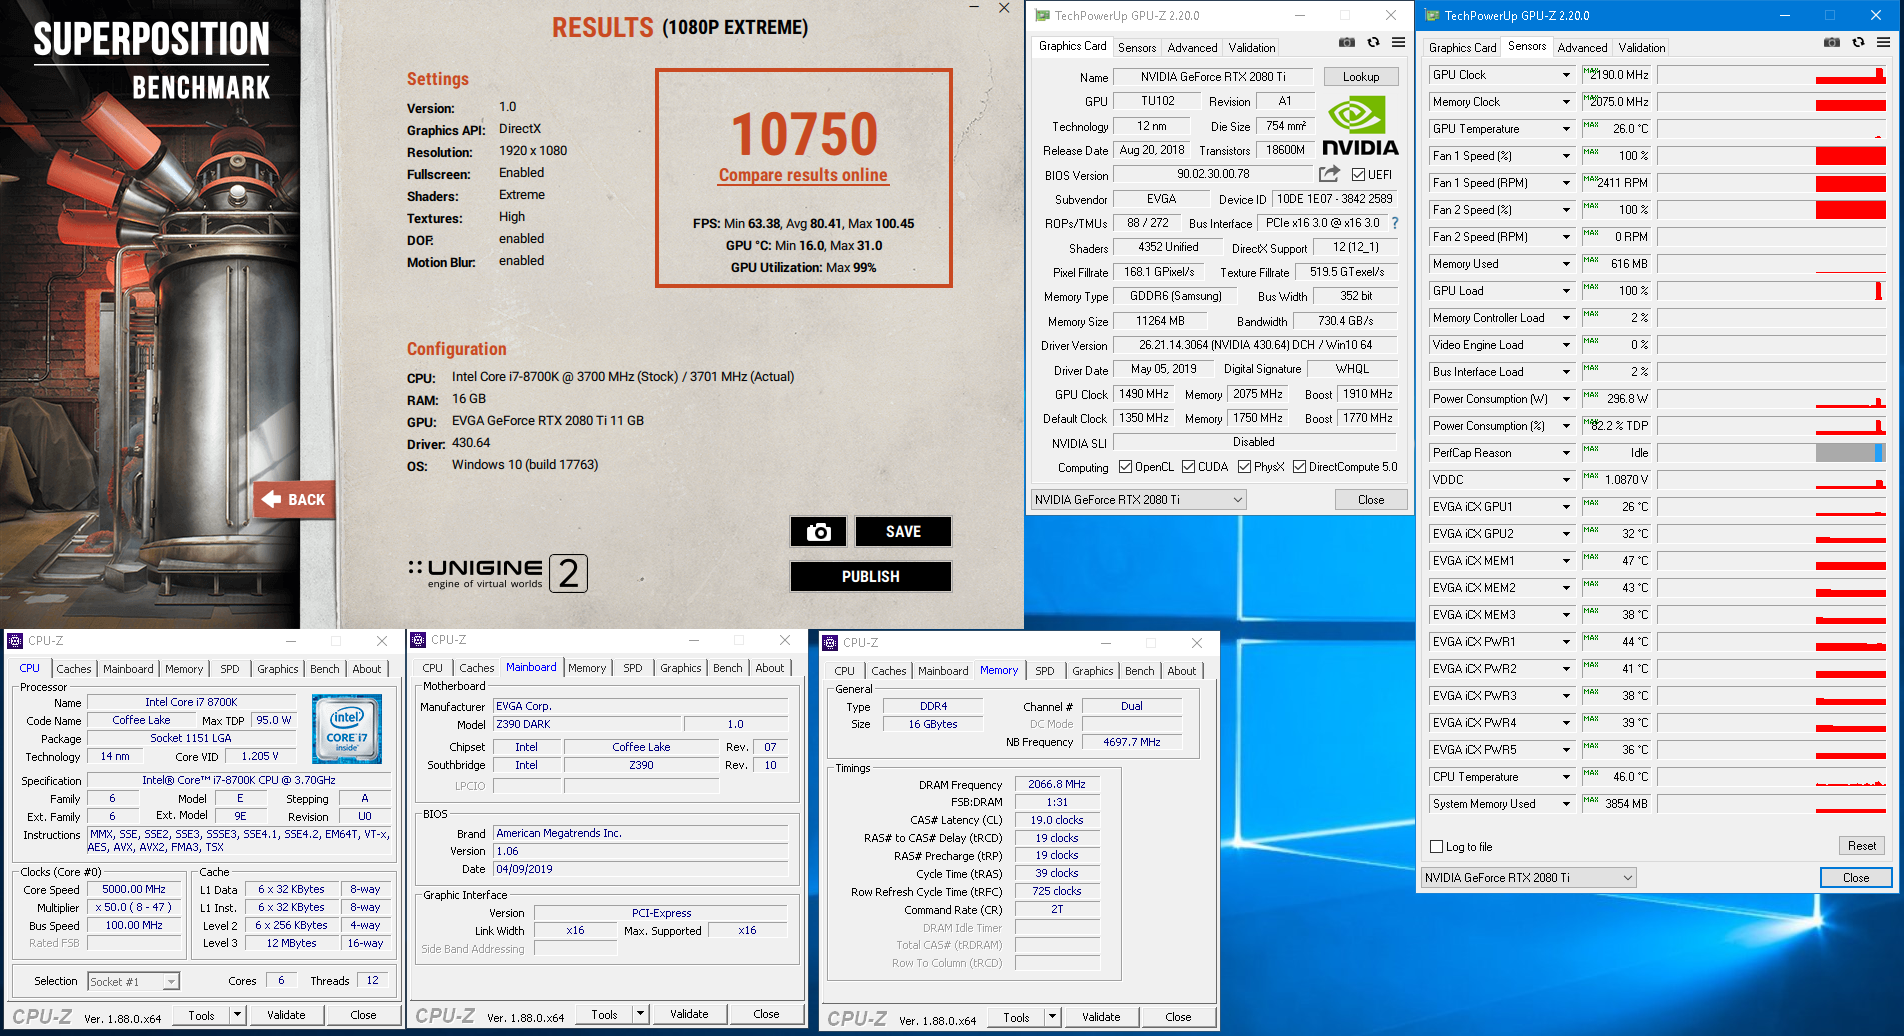Click the Lookup button in GPU-Z
The width and height of the screenshot is (1904, 1036).
1361,77
